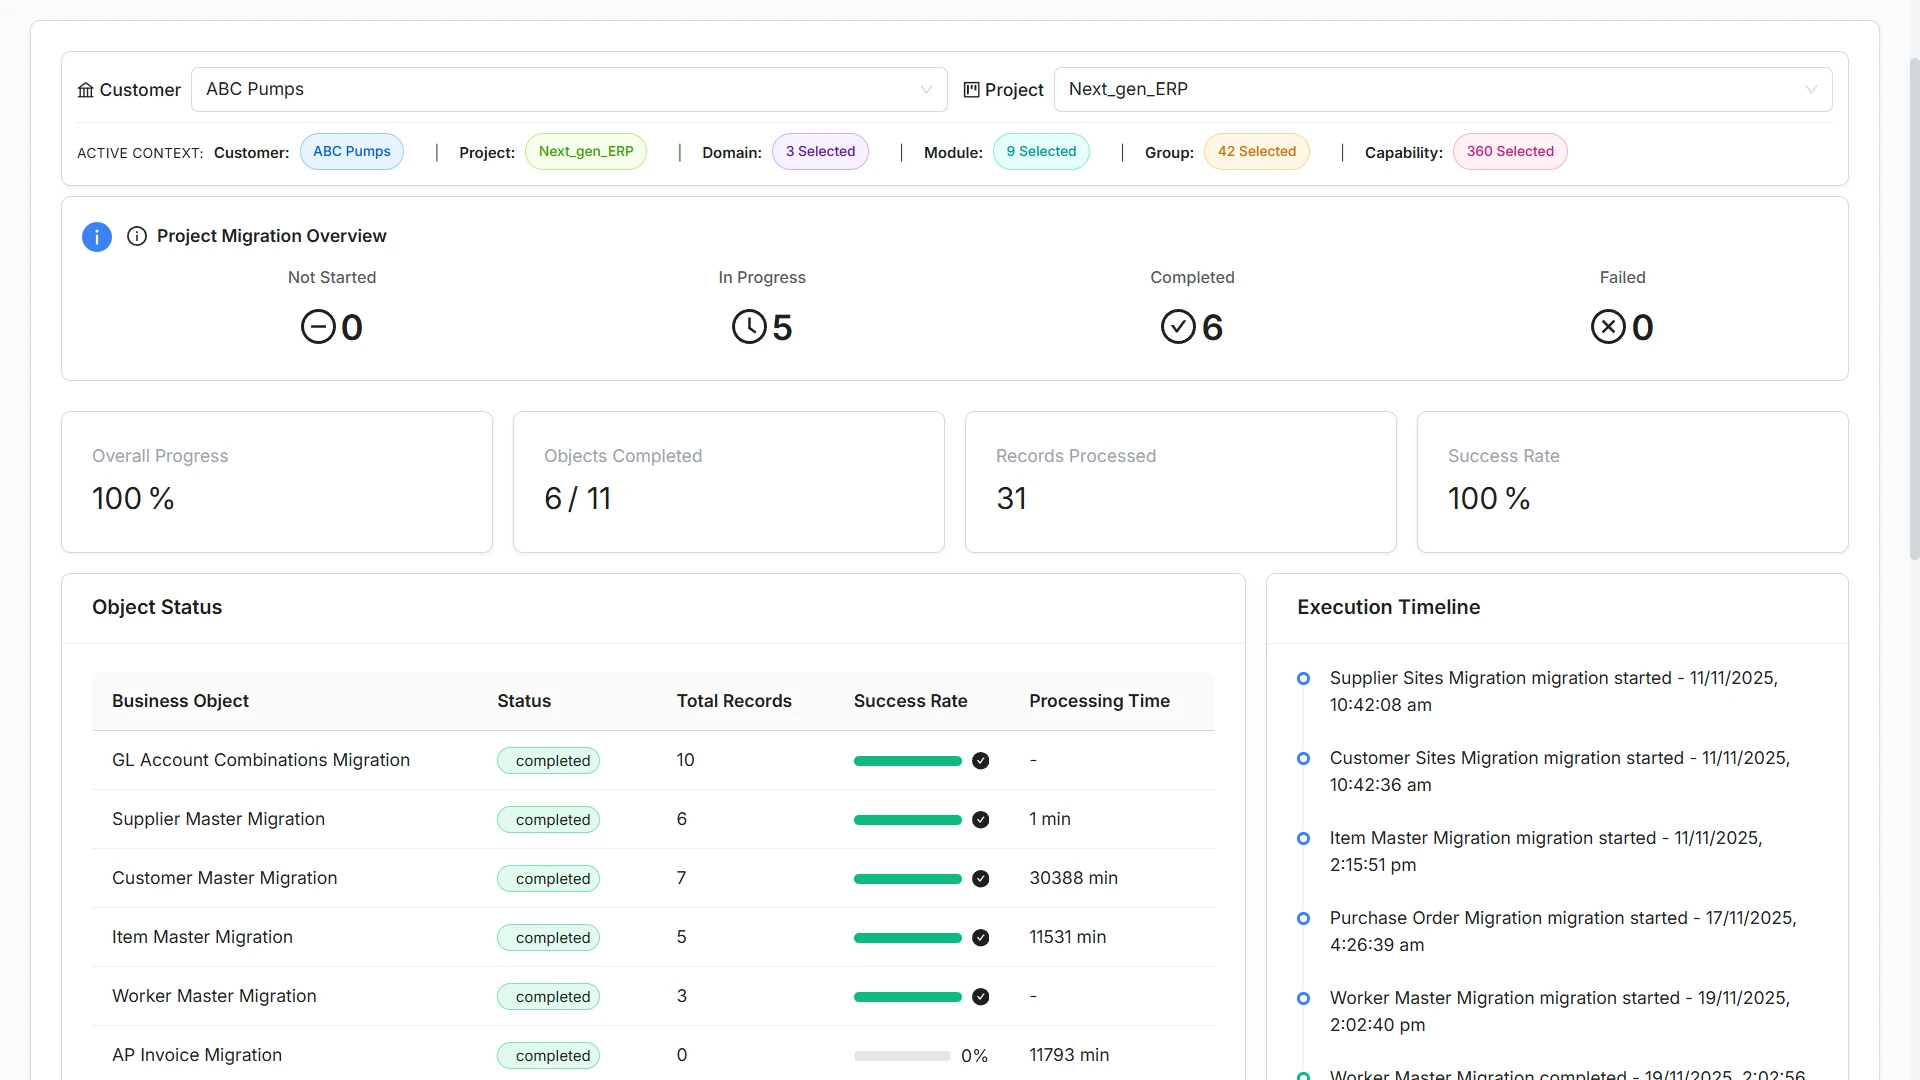Click the check icon in Supplier Master Migration row
This screenshot has width=1920, height=1080.
981,820
